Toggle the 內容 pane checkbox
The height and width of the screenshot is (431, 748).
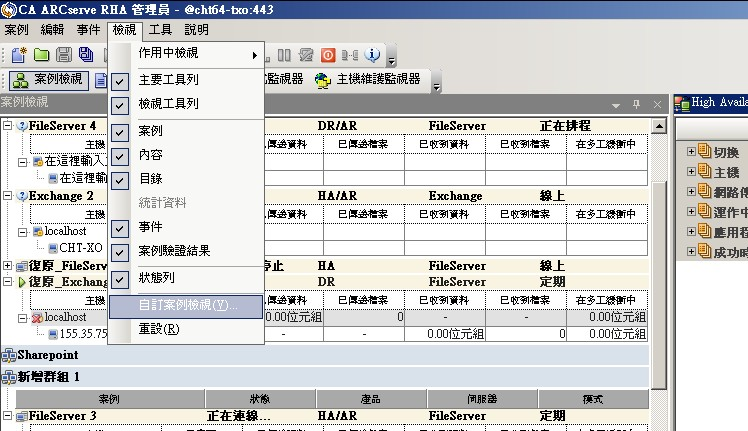click(x=120, y=157)
